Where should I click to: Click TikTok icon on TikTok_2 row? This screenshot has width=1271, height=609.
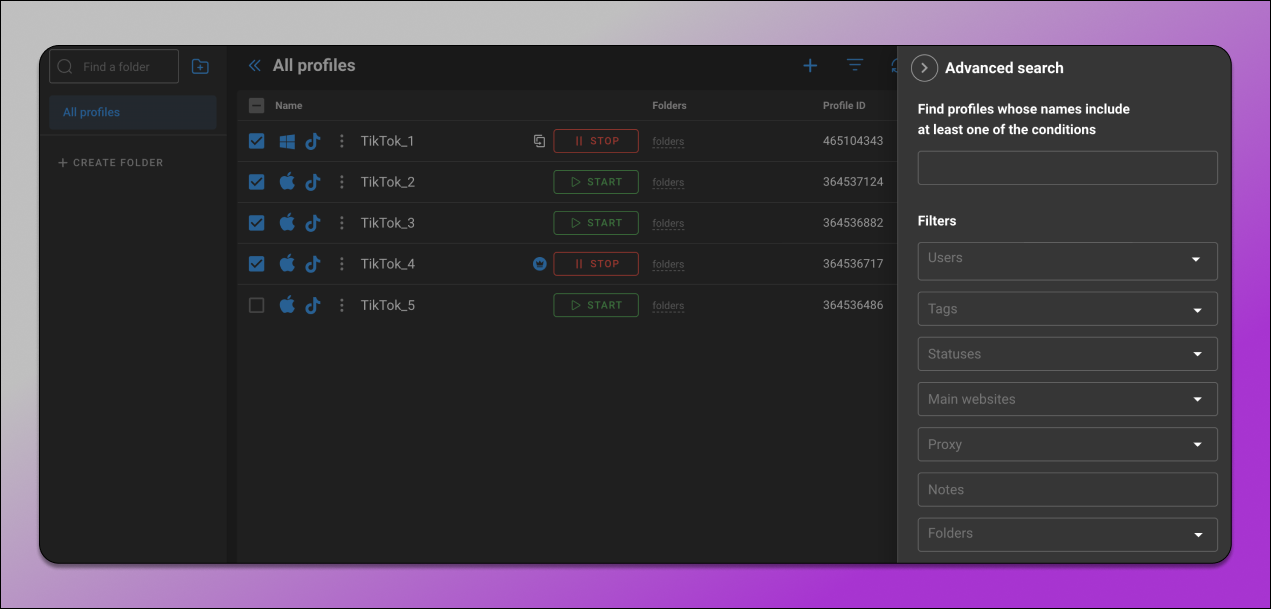click(313, 182)
